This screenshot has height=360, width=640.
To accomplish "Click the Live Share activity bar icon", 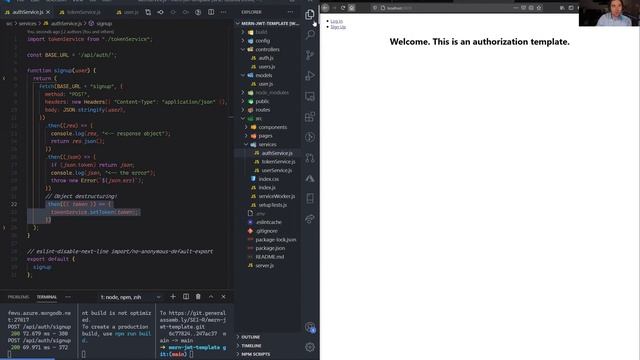I will click(310, 219).
